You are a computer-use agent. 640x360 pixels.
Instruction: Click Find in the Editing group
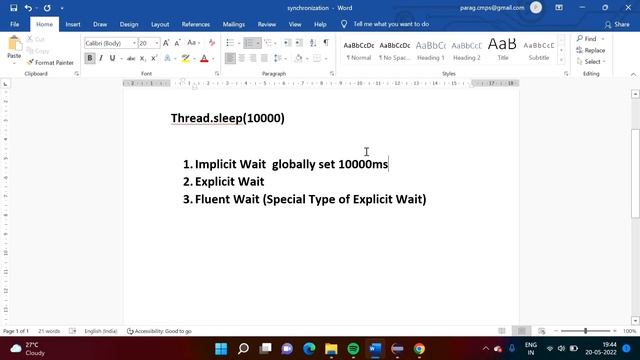coord(590,39)
